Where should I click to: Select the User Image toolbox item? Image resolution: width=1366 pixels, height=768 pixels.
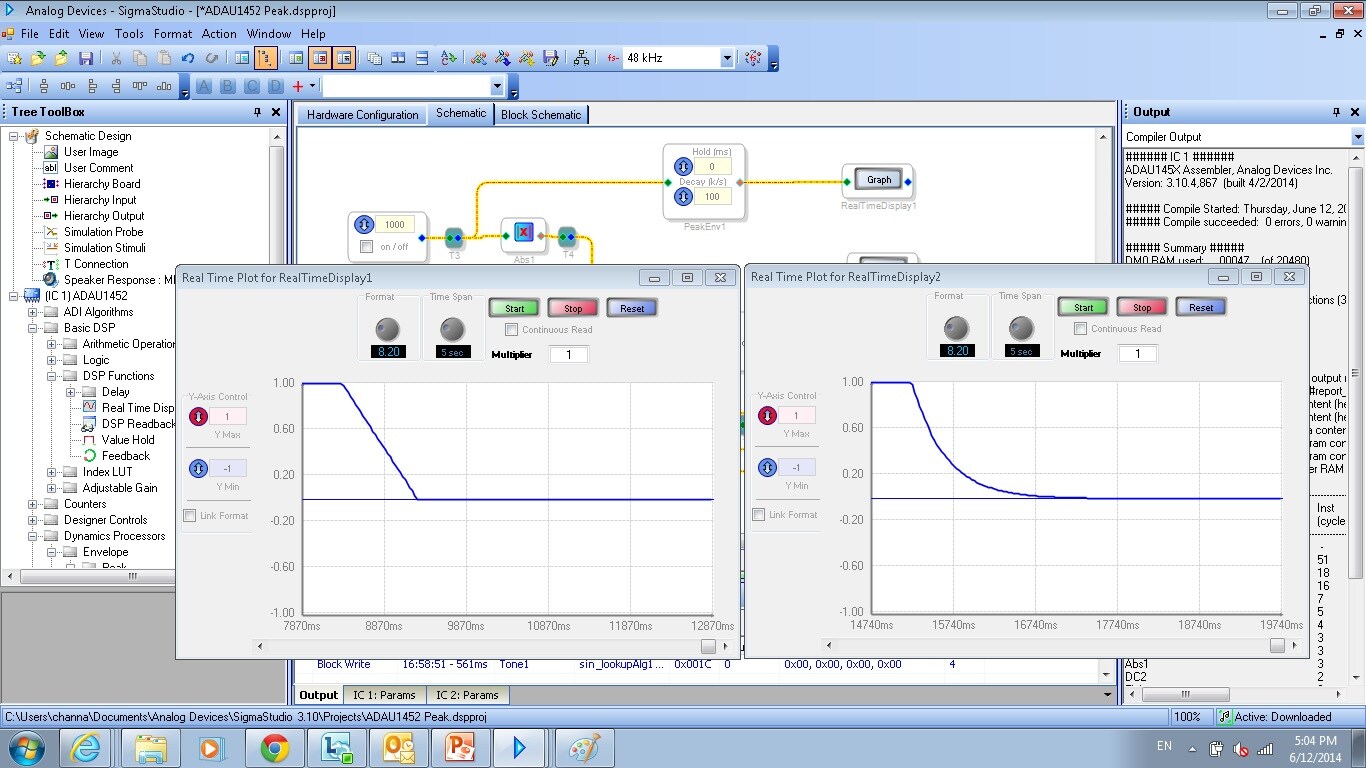pos(91,152)
